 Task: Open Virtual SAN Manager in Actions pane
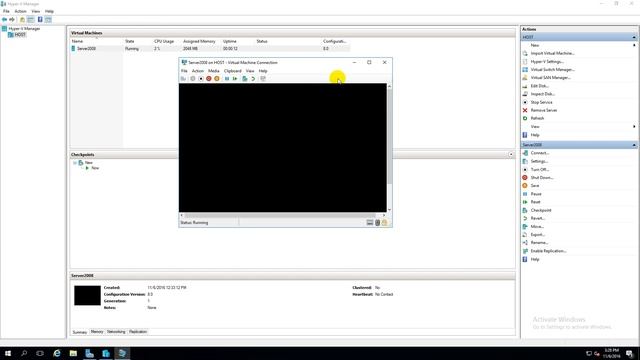(x=551, y=78)
